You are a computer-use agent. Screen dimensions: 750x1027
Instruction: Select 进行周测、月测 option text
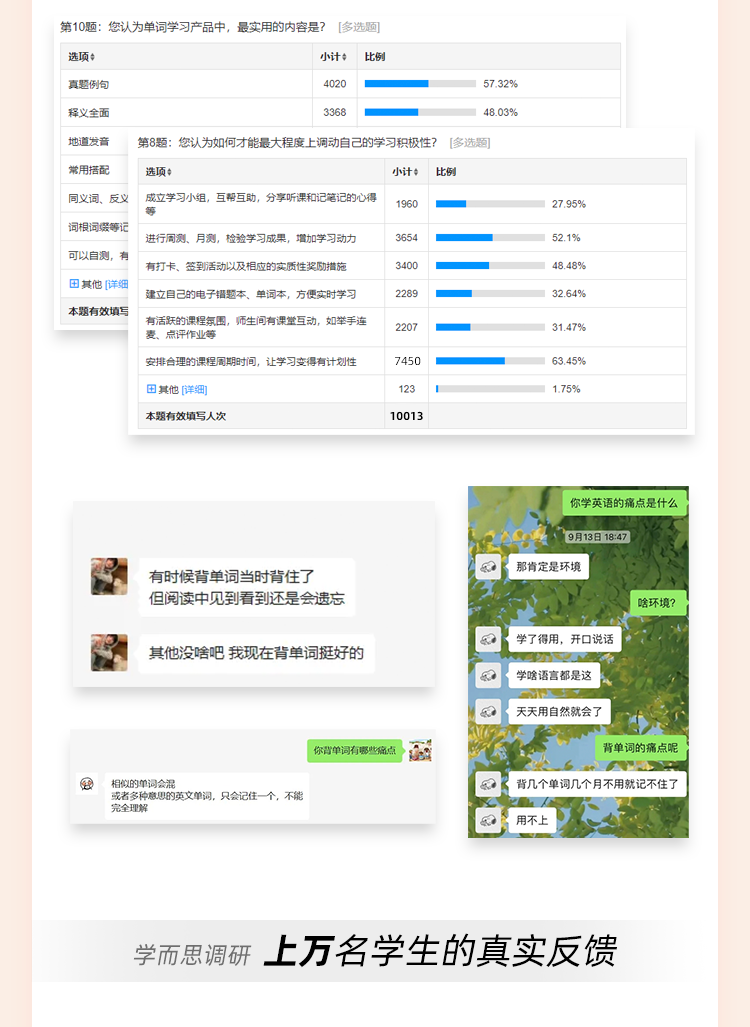(x=251, y=238)
